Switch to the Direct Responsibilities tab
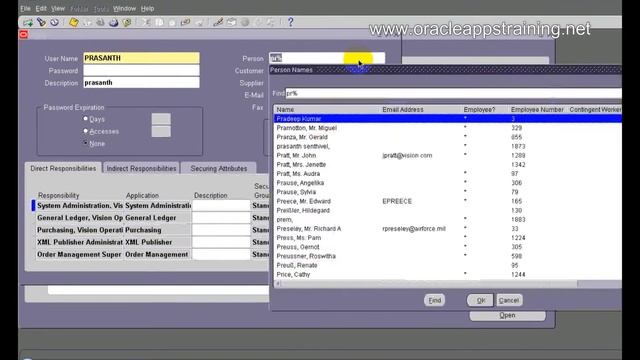Screen dimensions: 640x360 click(x=63, y=168)
